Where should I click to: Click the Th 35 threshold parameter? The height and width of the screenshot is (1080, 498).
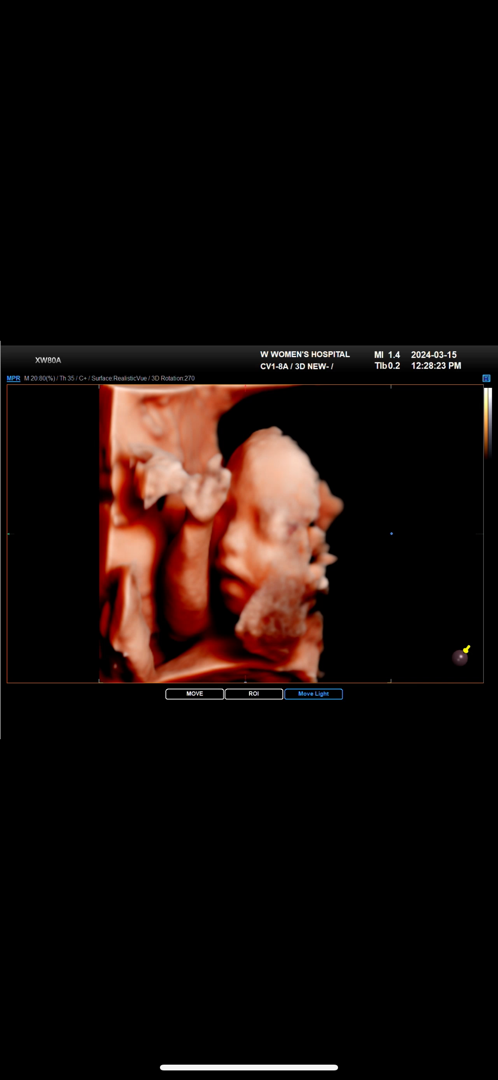point(67,378)
